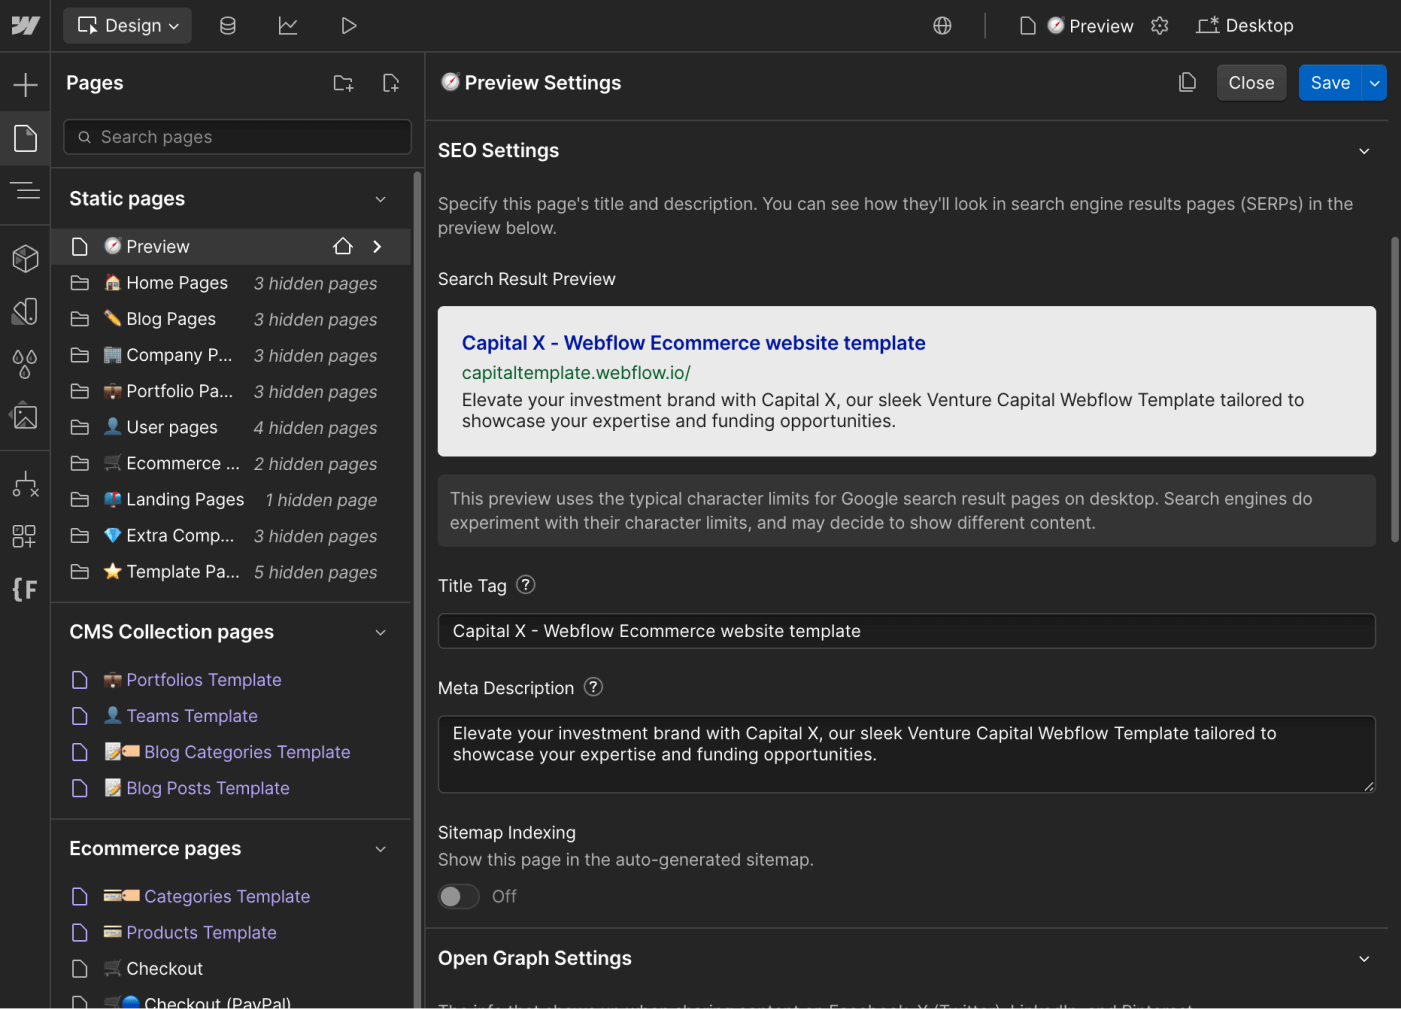
Task: Close the Preview Settings panel
Action: pyautogui.click(x=1251, y=82)
